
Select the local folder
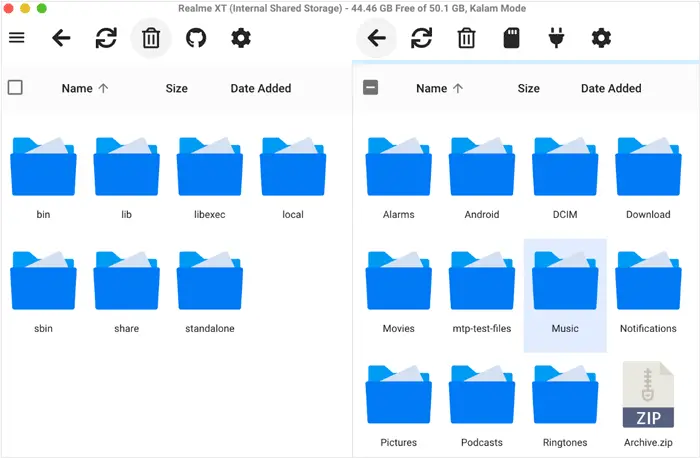[x=293, y=179]
